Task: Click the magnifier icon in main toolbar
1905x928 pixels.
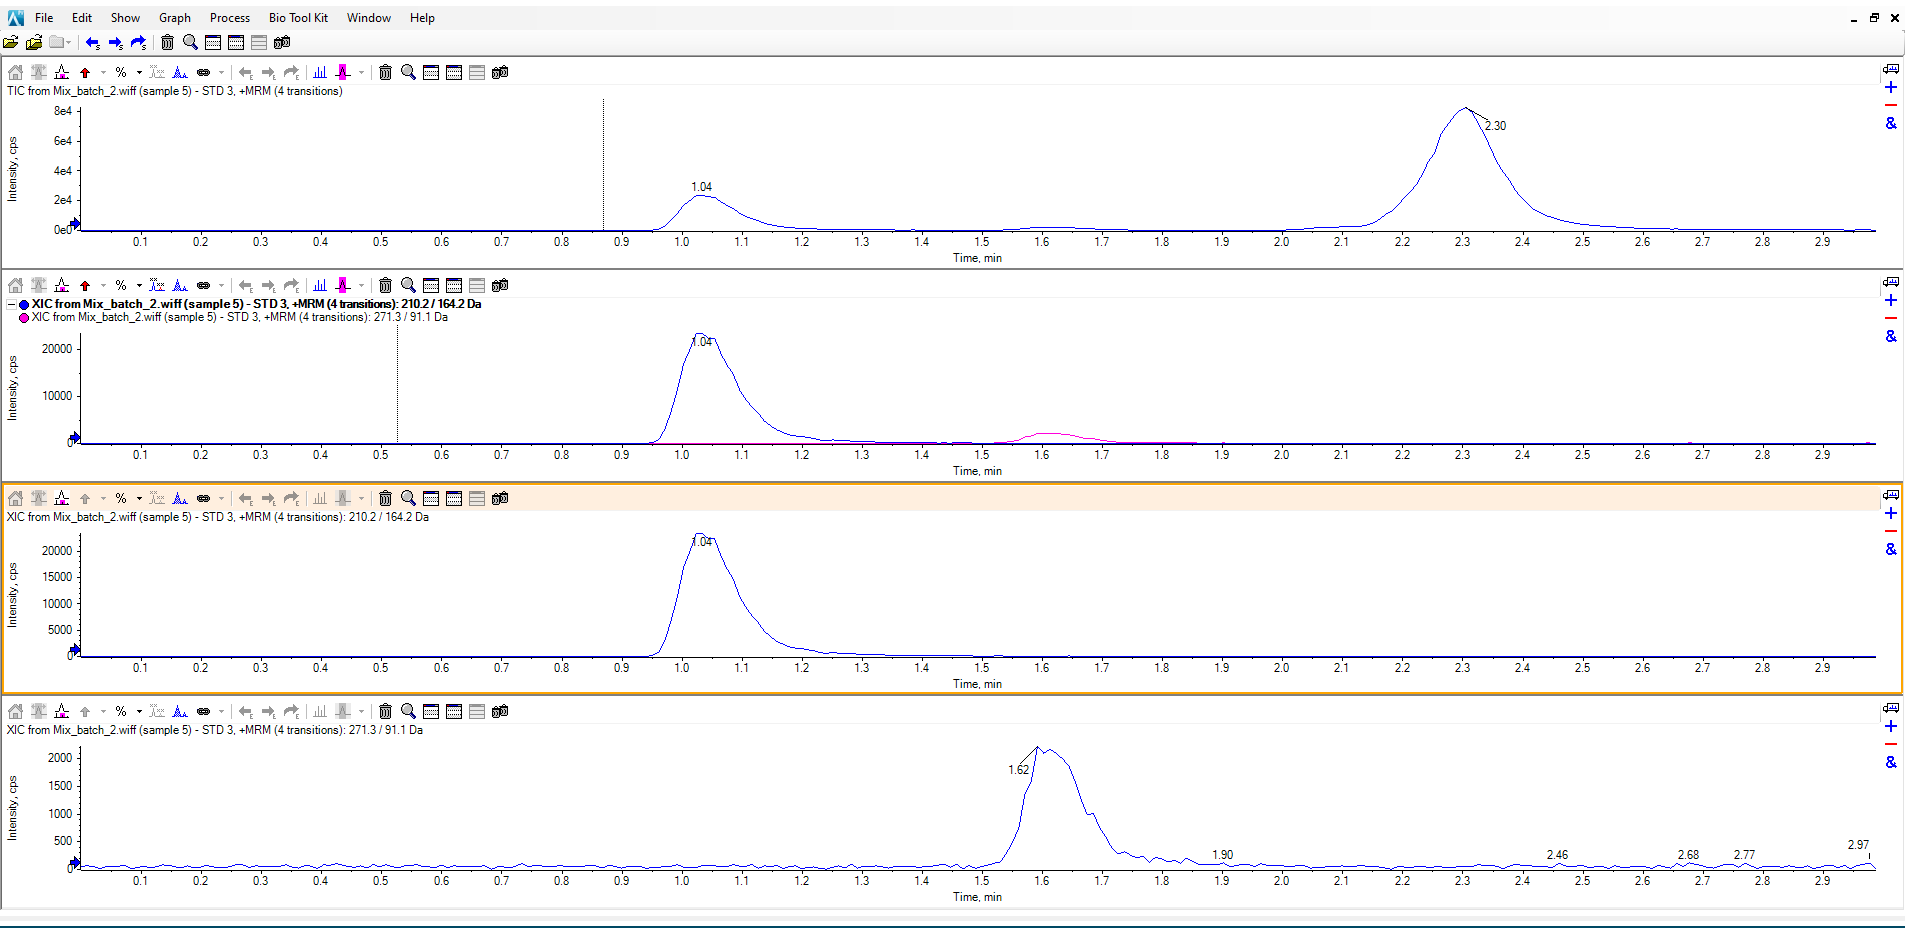Action: 190,42
